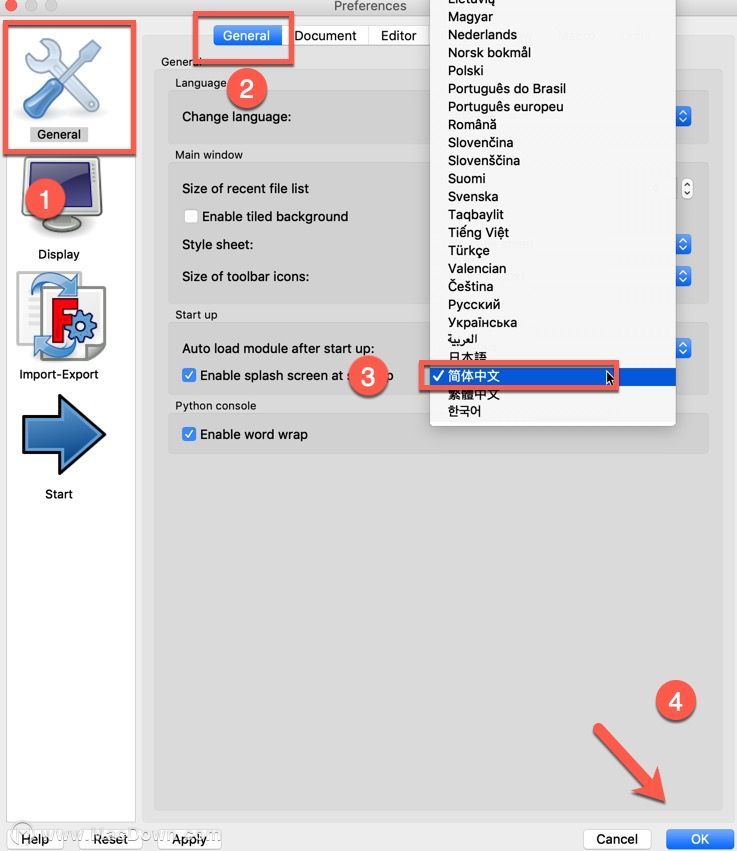Click the Reset button
737x851 pixels.
pyautogui.click(x=110, y=839)
